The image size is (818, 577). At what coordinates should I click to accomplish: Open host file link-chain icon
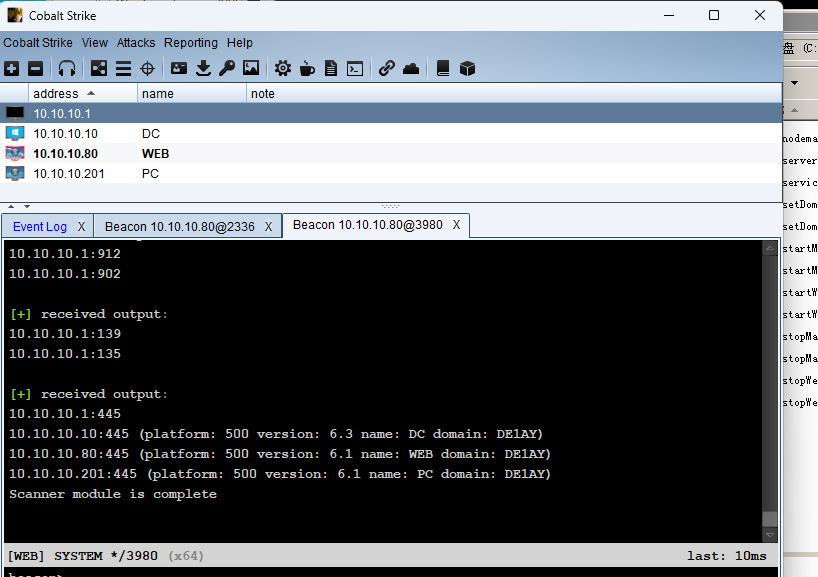pyautogui.click(x=387, y=68)
